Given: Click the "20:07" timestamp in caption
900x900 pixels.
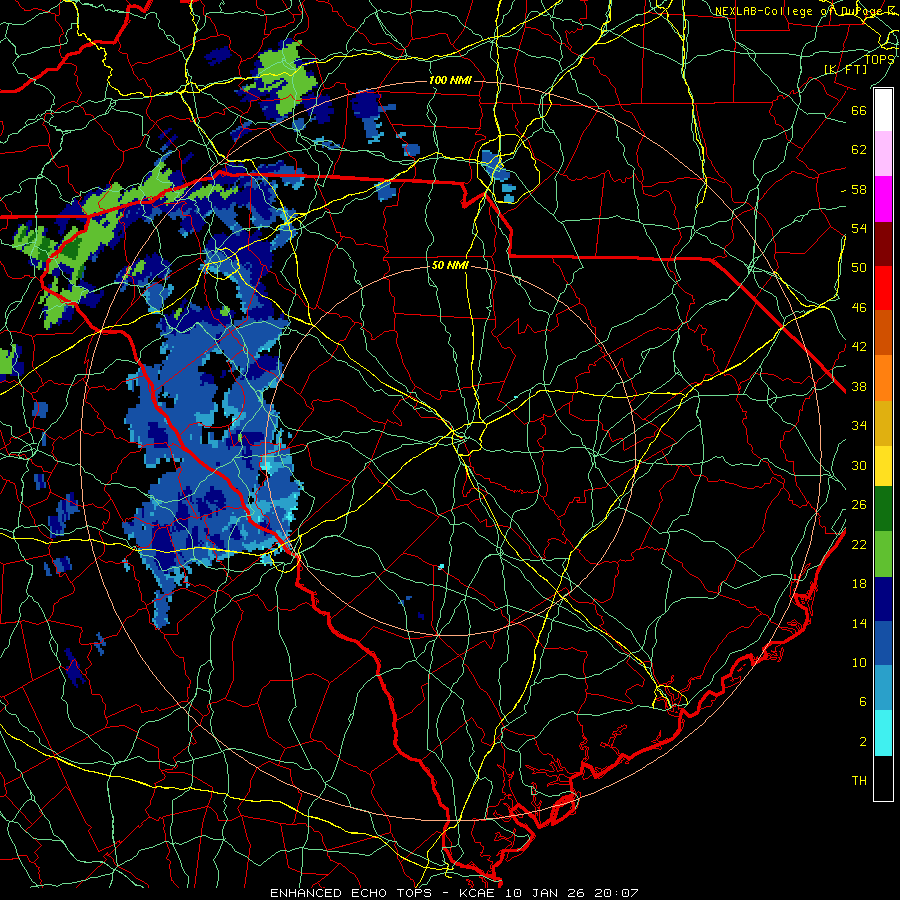Looking at the screenshot, I should pyautogui.click(x=615, y=893).
